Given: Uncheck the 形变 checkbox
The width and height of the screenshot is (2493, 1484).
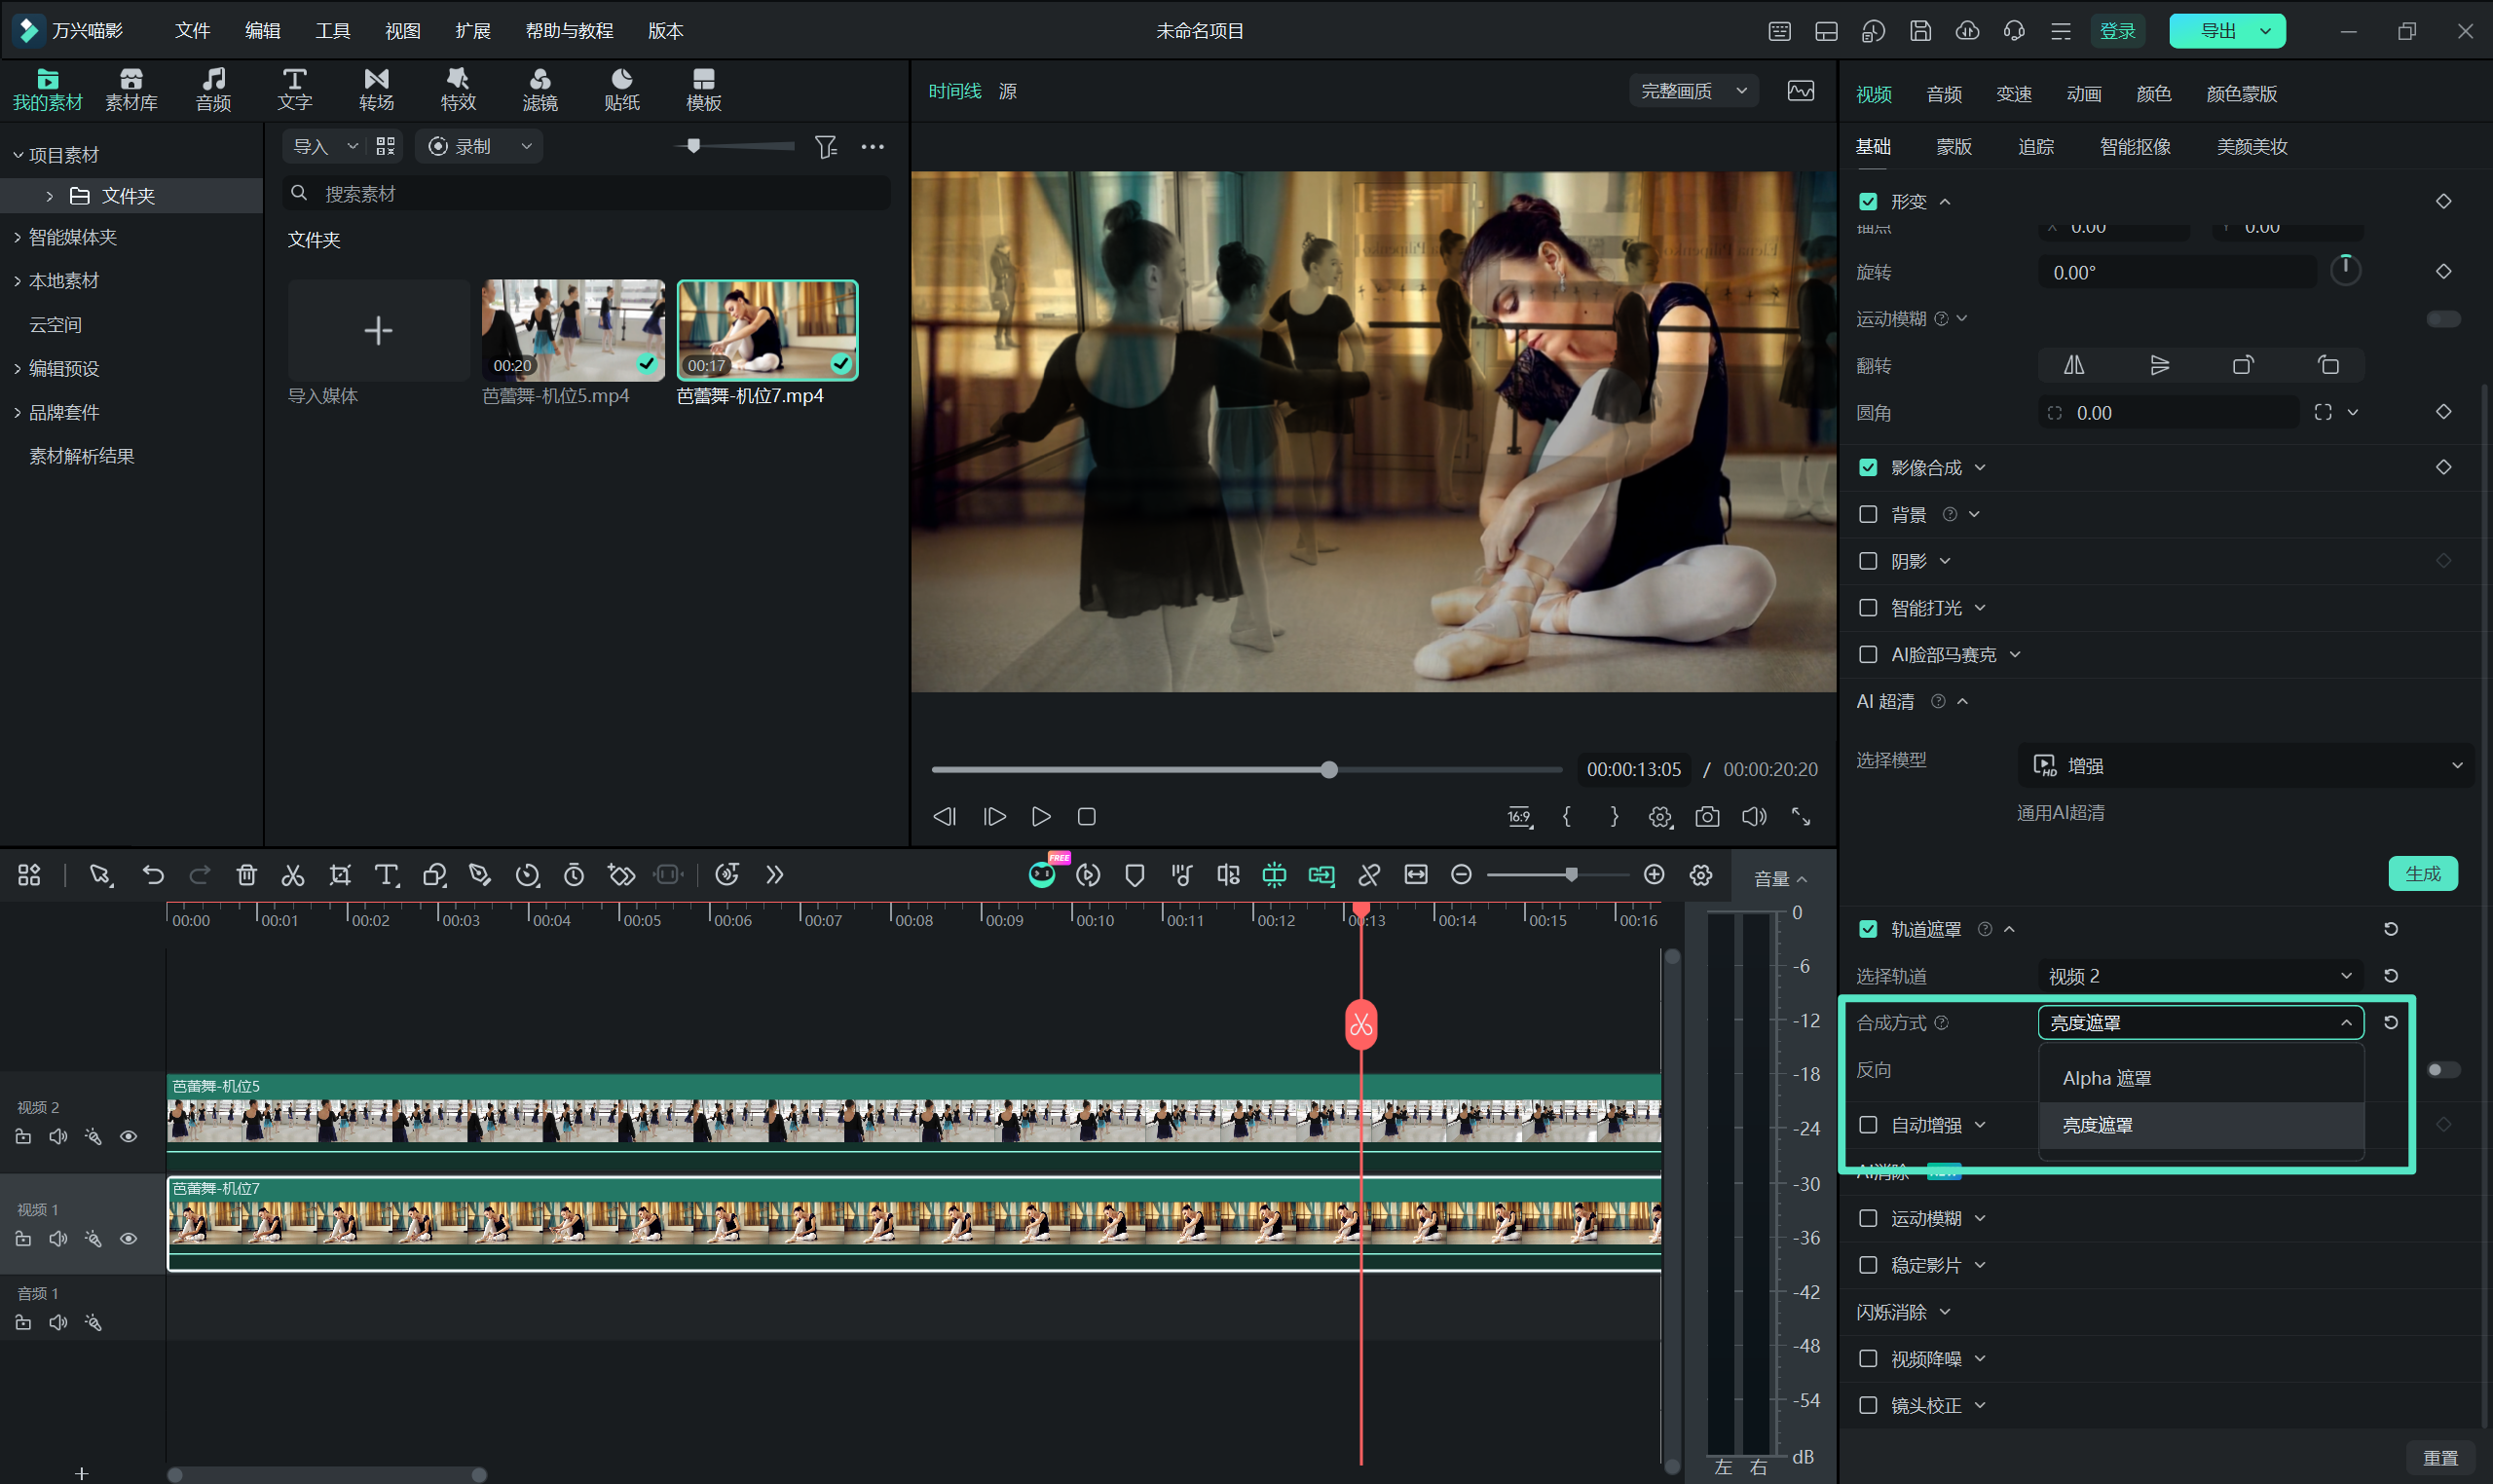Looking at the screenshot, I should click(x=1868, y=201).
